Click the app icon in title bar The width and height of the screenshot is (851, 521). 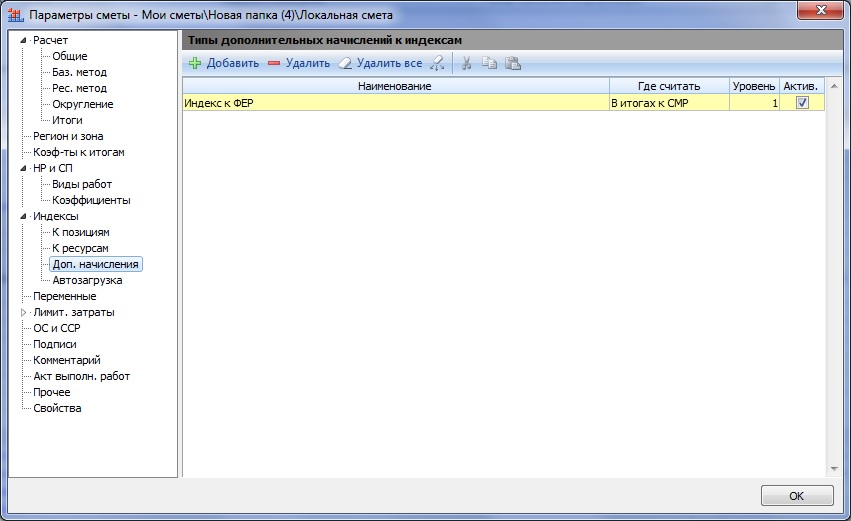point(16,15)
